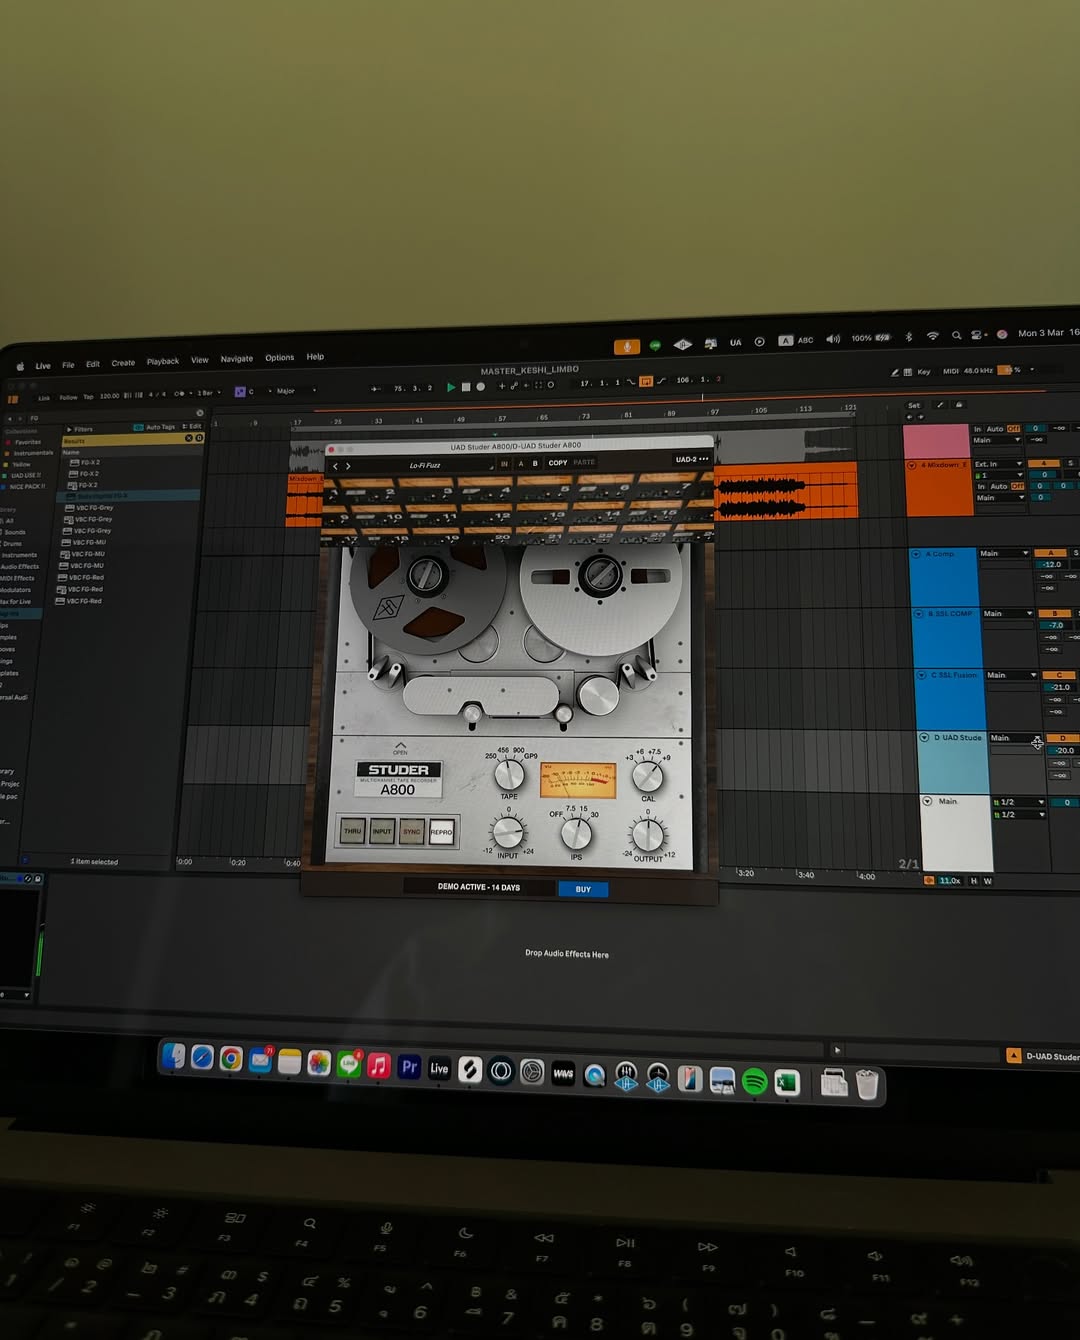Open Music app from the dock
Viewport: 1080px width, 1340px height.
[x=378, y=1065]
